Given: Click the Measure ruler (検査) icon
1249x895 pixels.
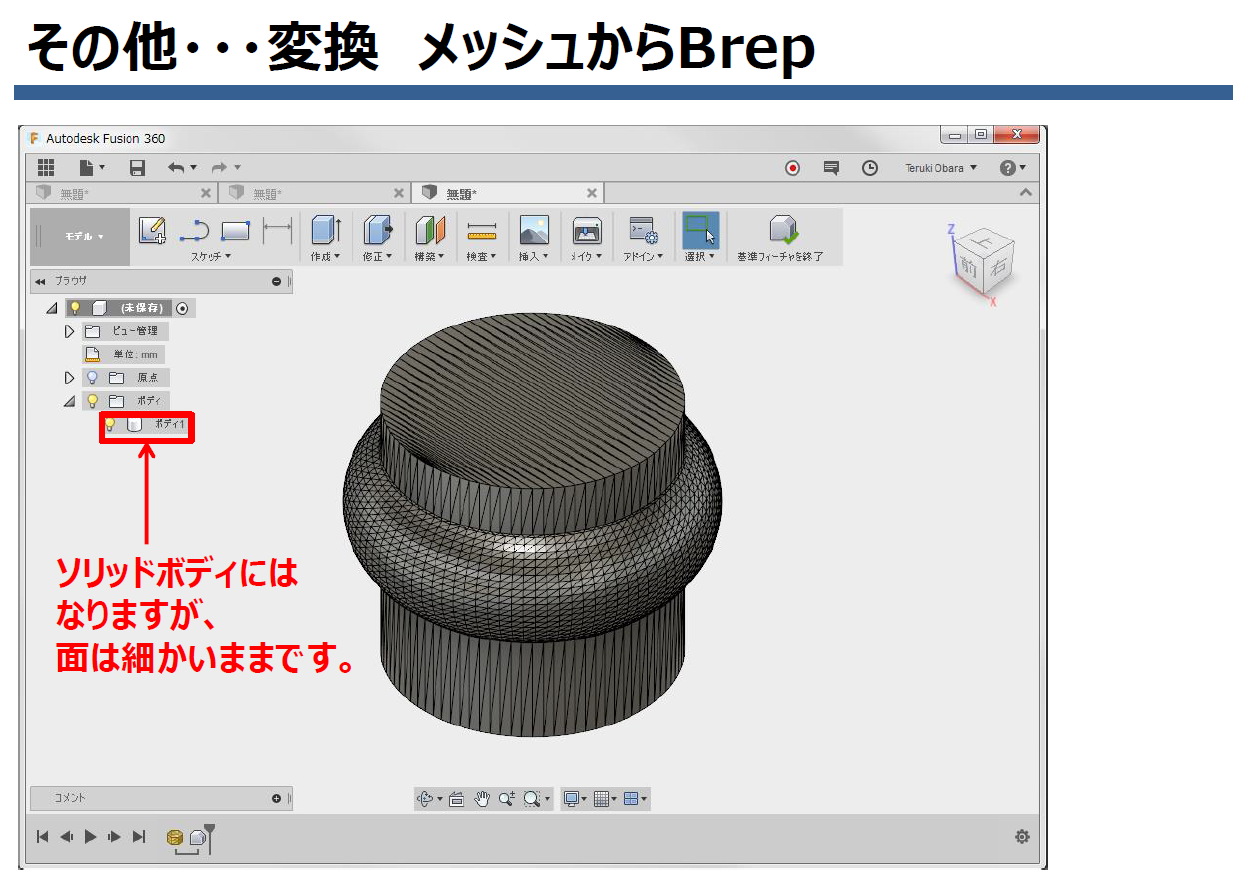Looking at the screenshot, I should point(482,231).
